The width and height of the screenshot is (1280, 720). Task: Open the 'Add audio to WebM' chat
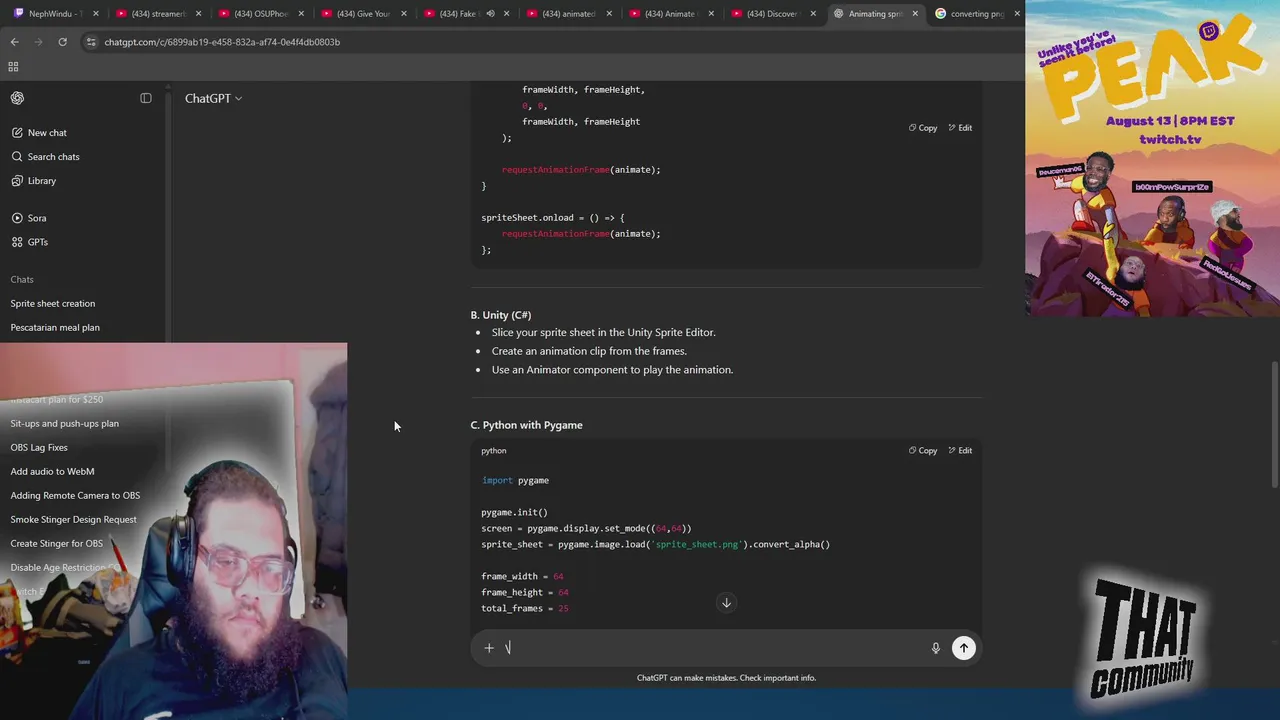click(x=52, y=471)
